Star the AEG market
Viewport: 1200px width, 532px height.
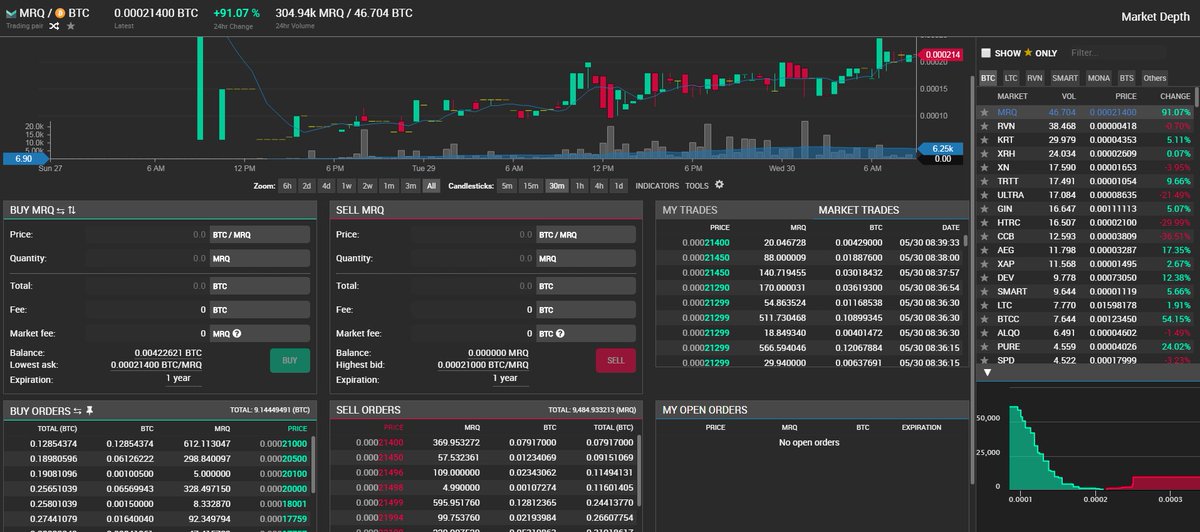pyautogui.click(x=985, y=248)
